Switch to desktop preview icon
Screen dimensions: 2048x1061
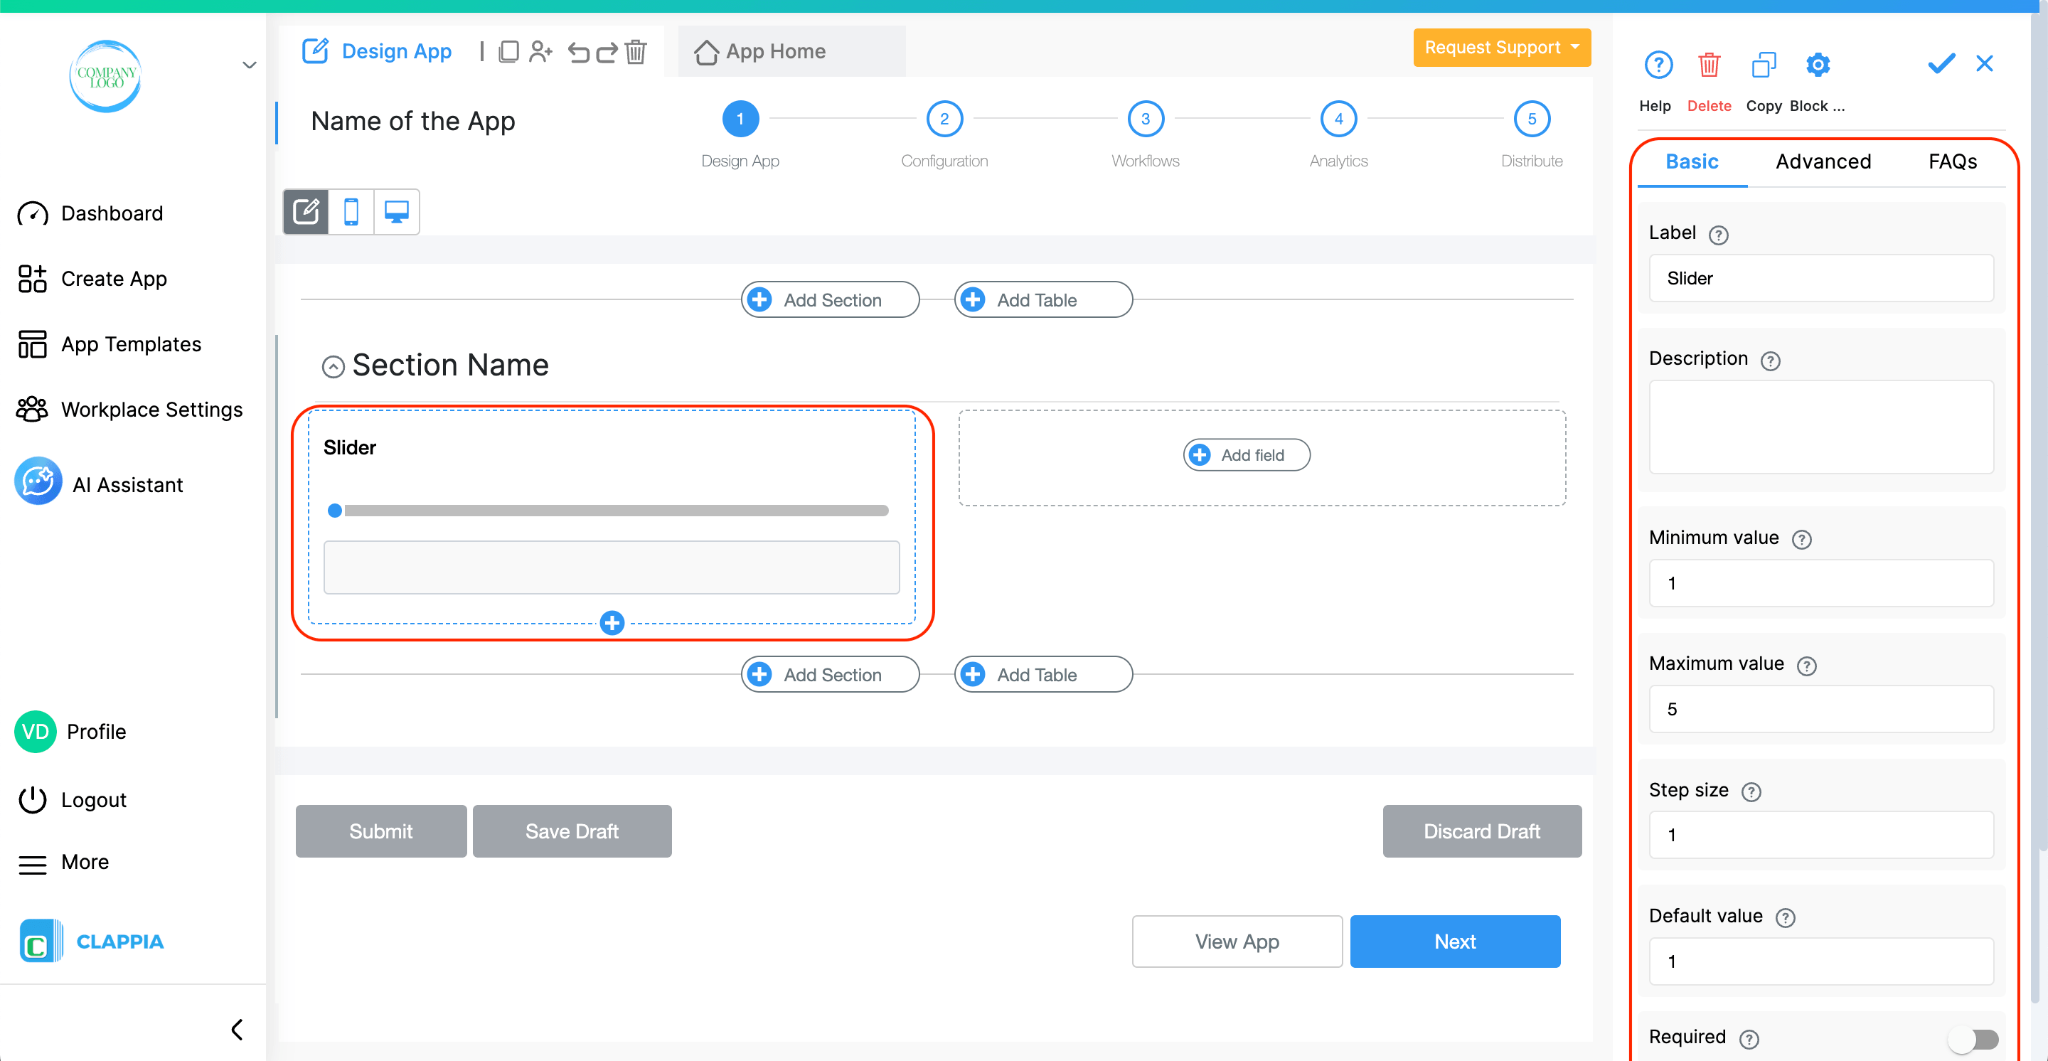coord(397,212)
